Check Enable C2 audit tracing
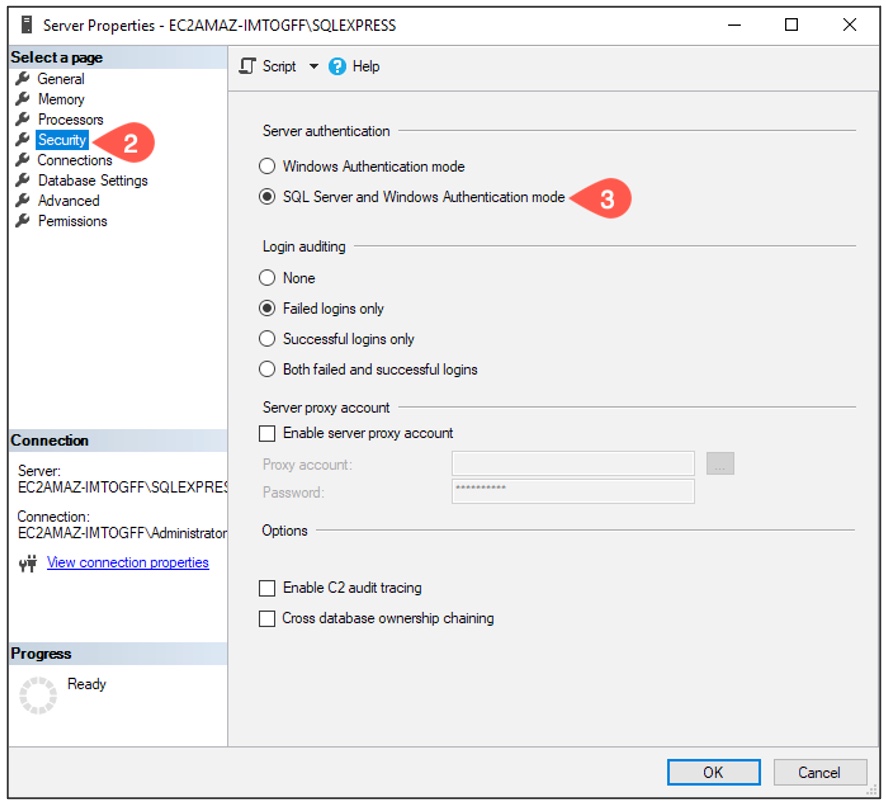 pyautogui.click(x=268, y=588)
